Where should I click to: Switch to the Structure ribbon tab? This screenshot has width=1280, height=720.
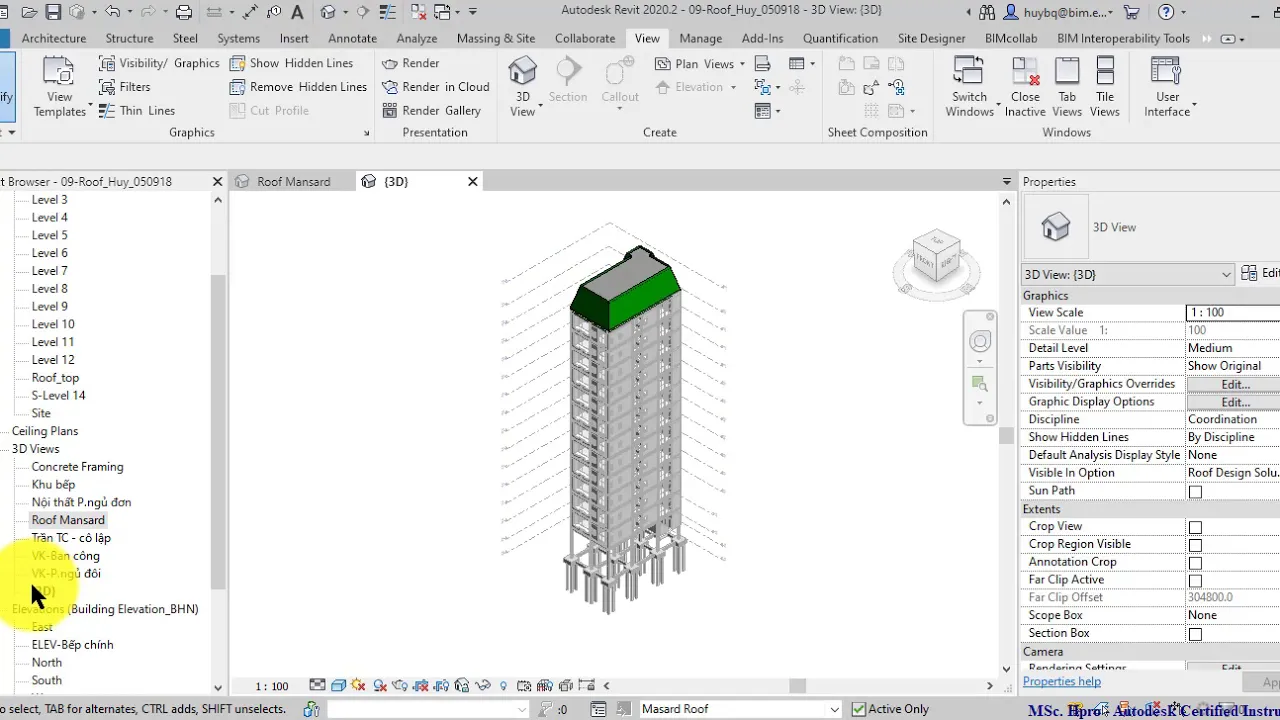coord(129,38)
